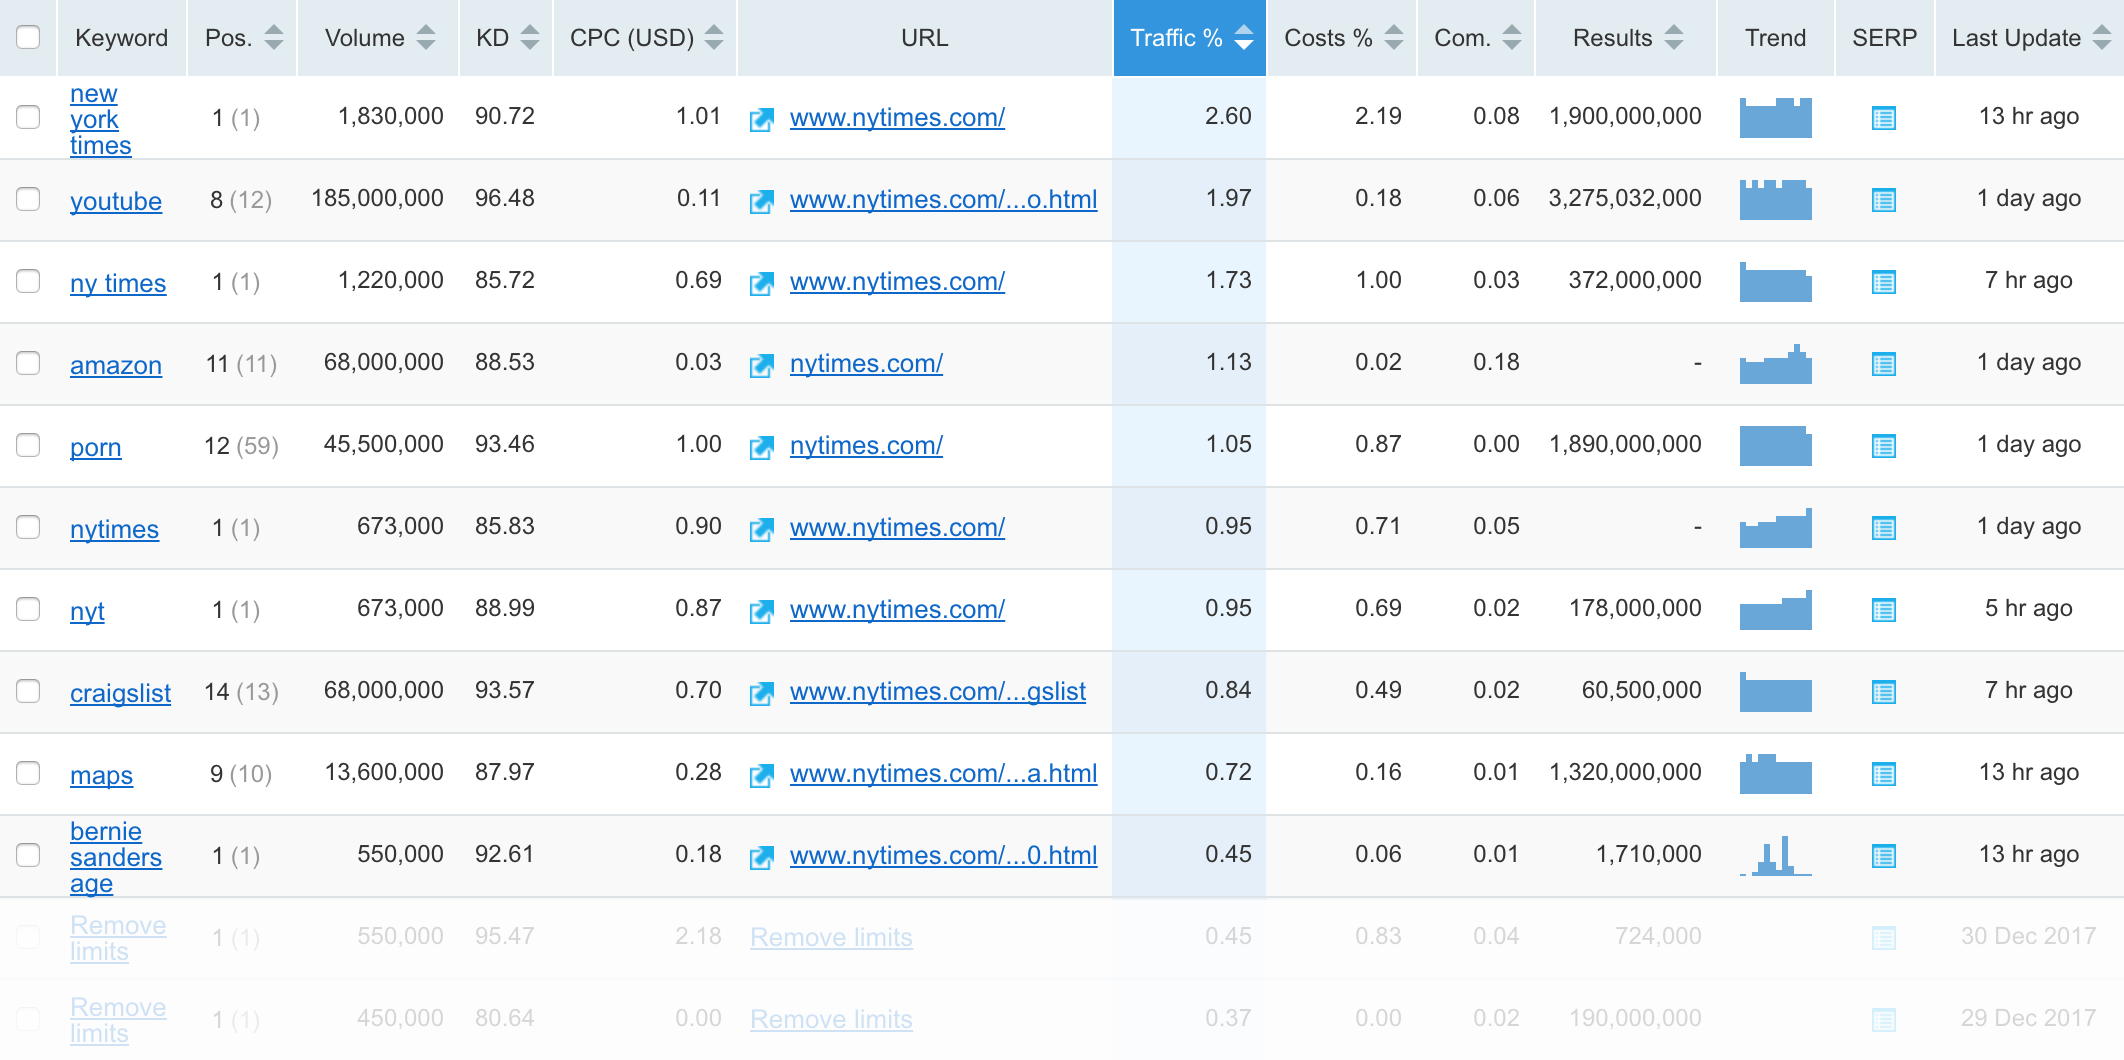Click the Trend column header

click(x=1776, y=38)
